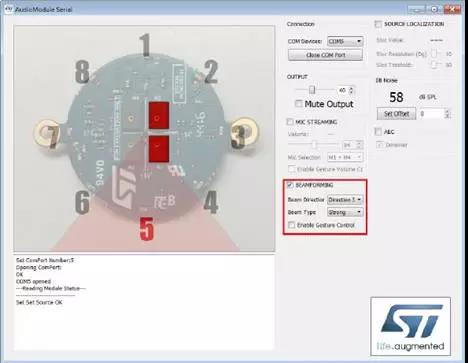The height and width of the screenshot is (363, 468).
Task: Enable the SOURCE LOCALIZATION checkbox
Action: coord(378,24)
